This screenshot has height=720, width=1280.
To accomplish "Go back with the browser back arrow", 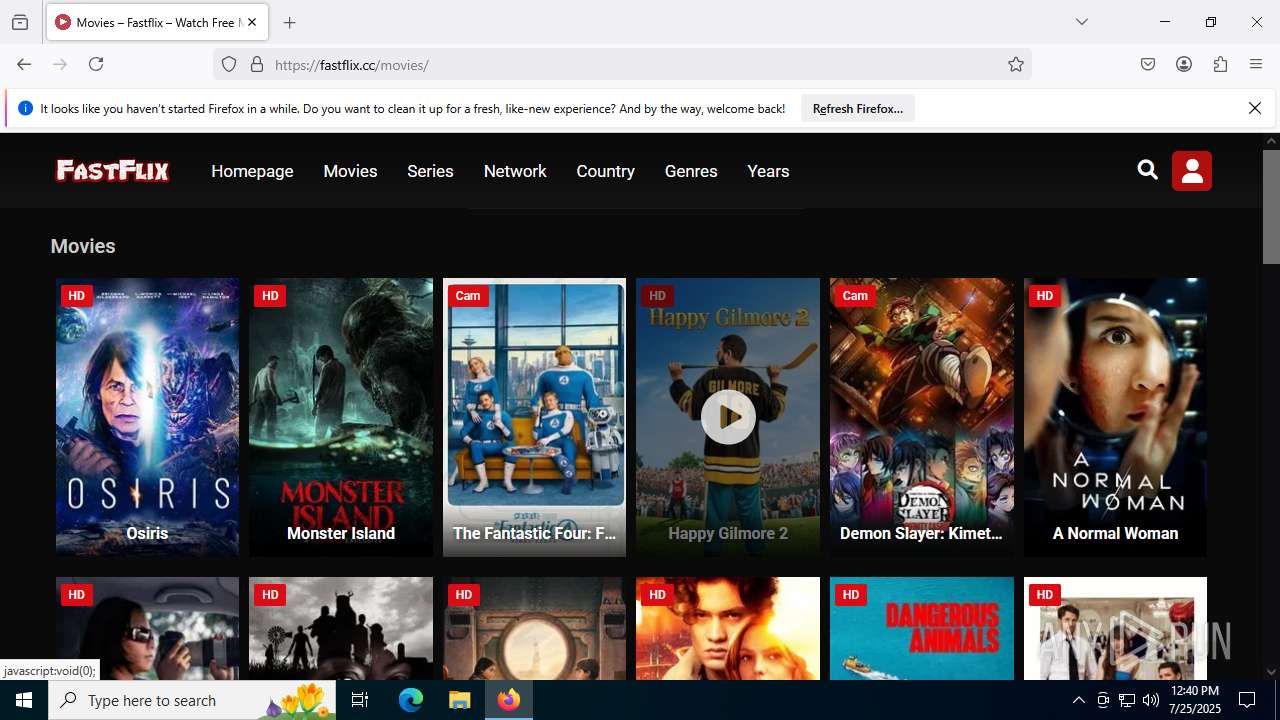I will click(x=24, y=64).
